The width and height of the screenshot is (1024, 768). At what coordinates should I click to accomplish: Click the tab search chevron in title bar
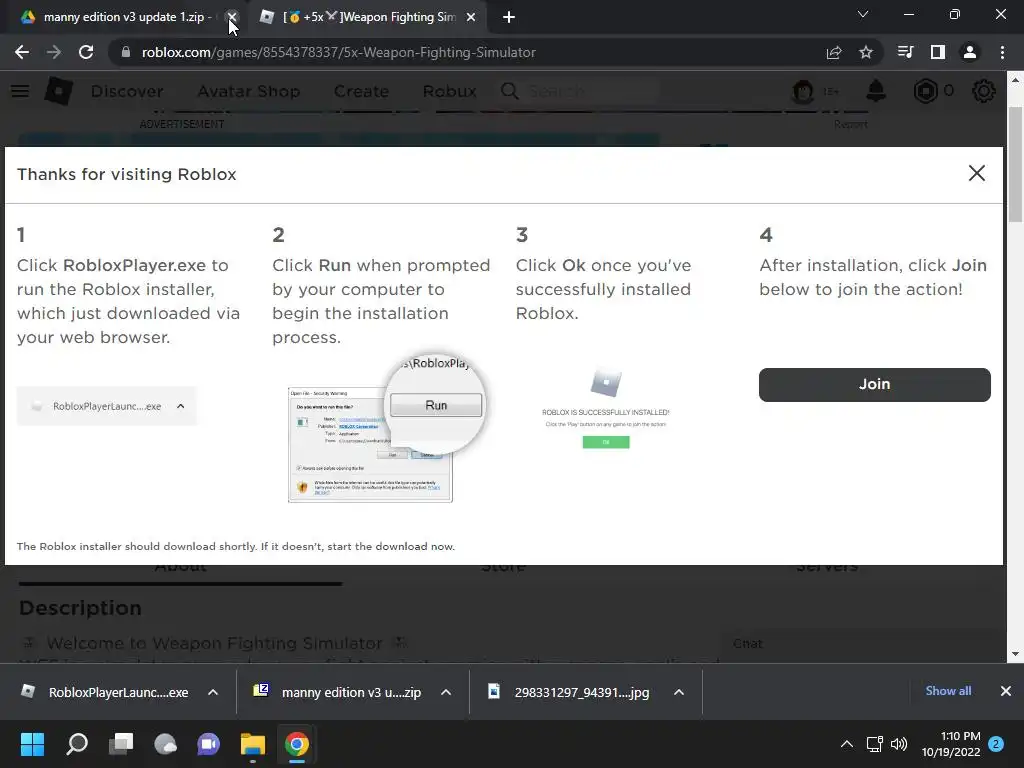[863, 14]
